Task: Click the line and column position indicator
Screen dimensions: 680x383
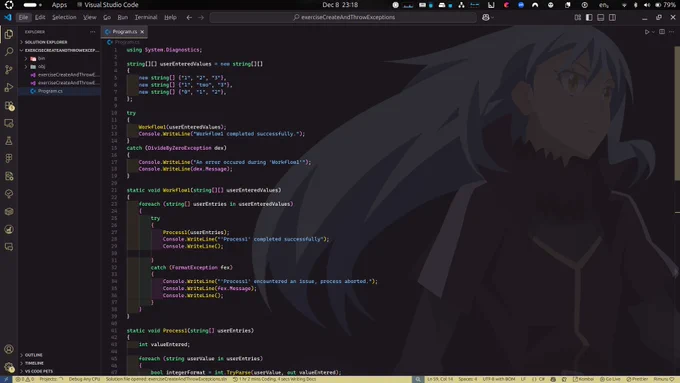Action: coord(440,379)
